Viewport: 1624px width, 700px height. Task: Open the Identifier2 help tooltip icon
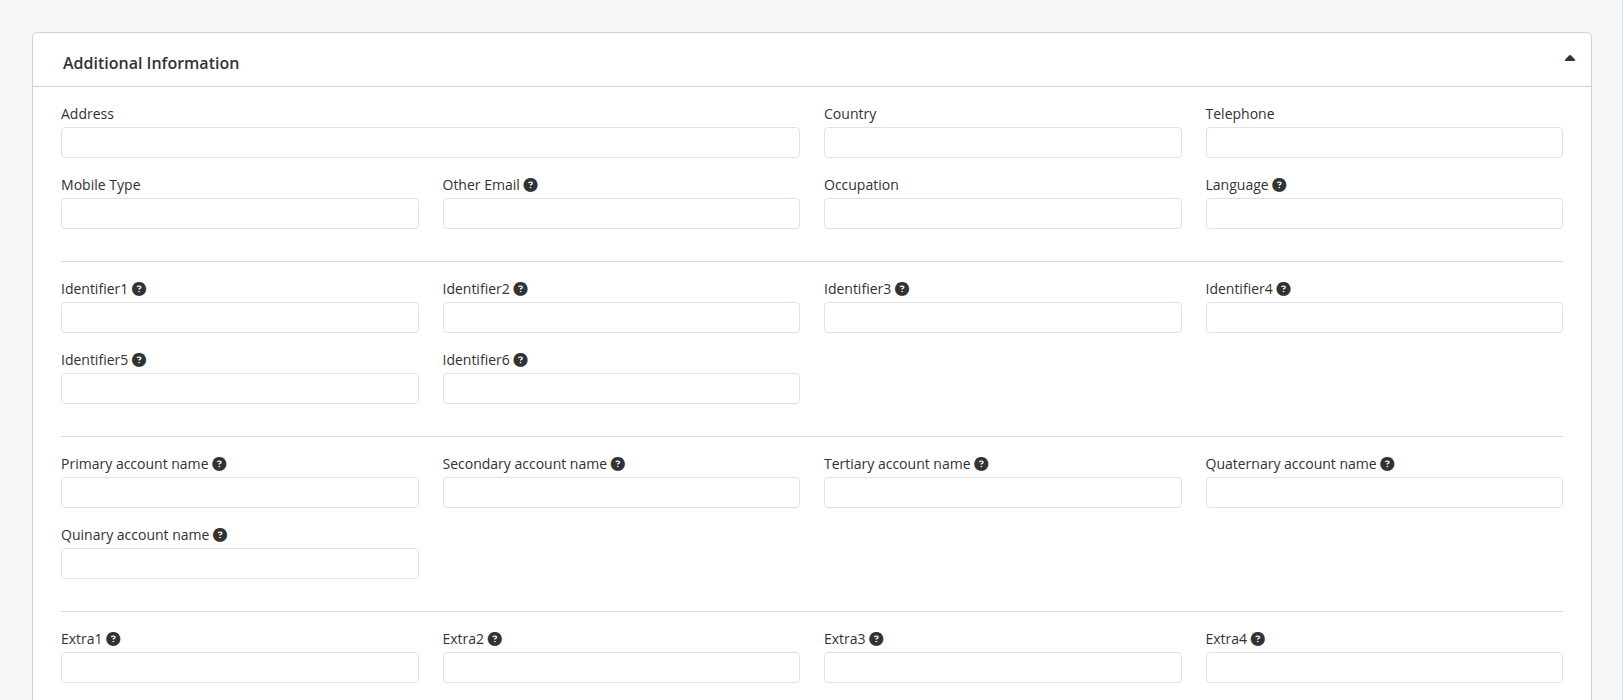click(x=521, y=289)
